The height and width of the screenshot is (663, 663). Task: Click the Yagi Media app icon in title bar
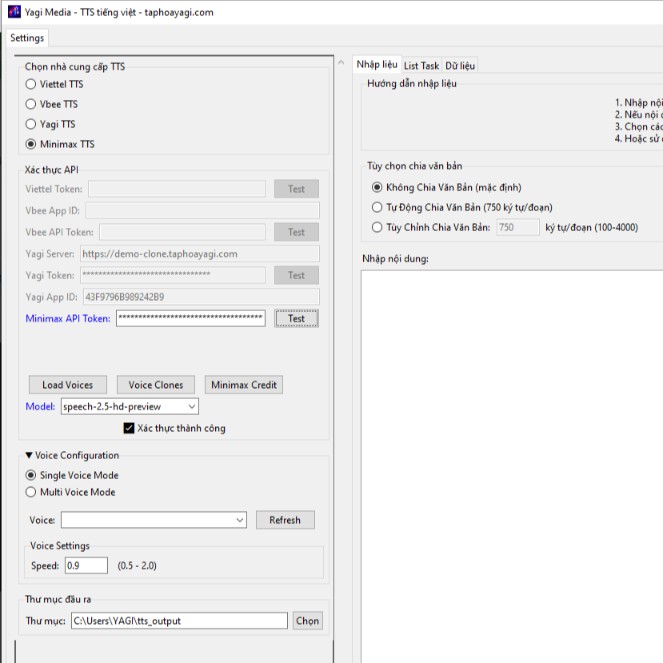point(14,11)
